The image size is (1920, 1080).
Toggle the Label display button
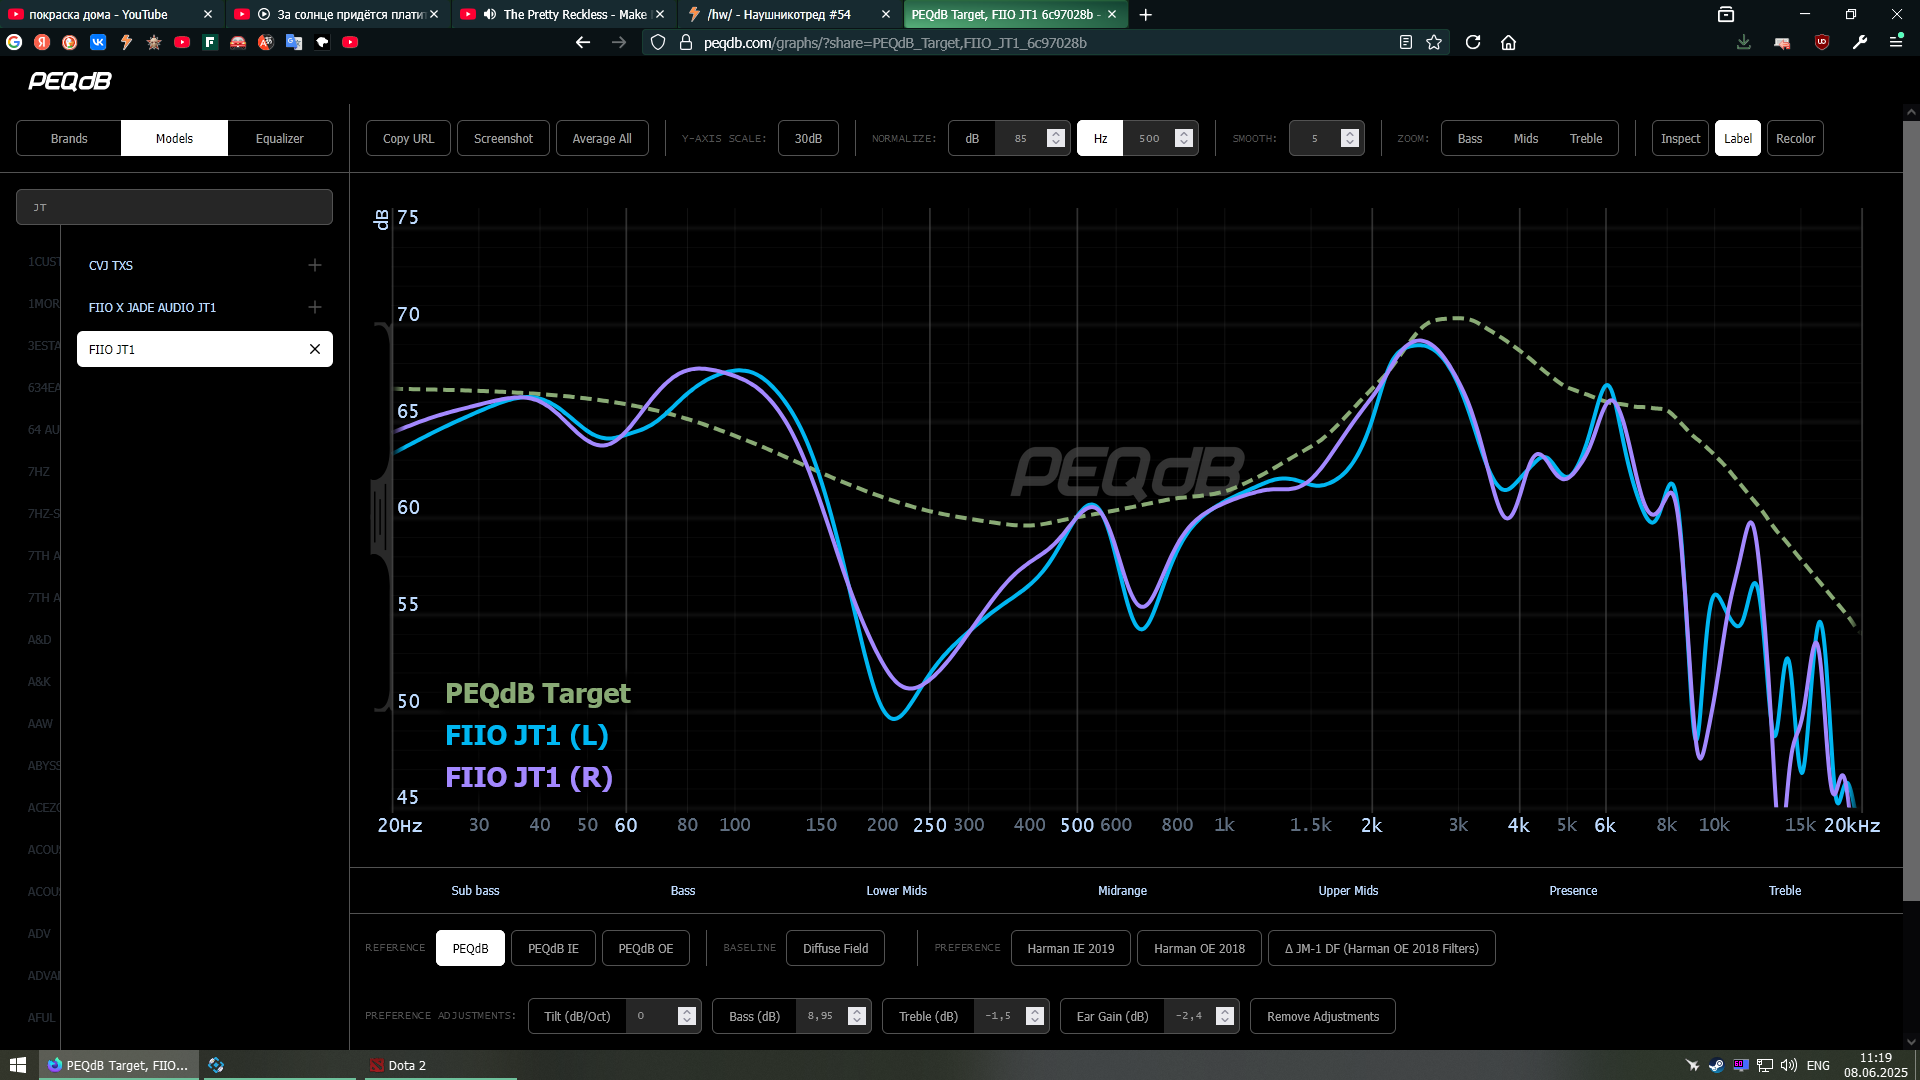coord(1737,138)
